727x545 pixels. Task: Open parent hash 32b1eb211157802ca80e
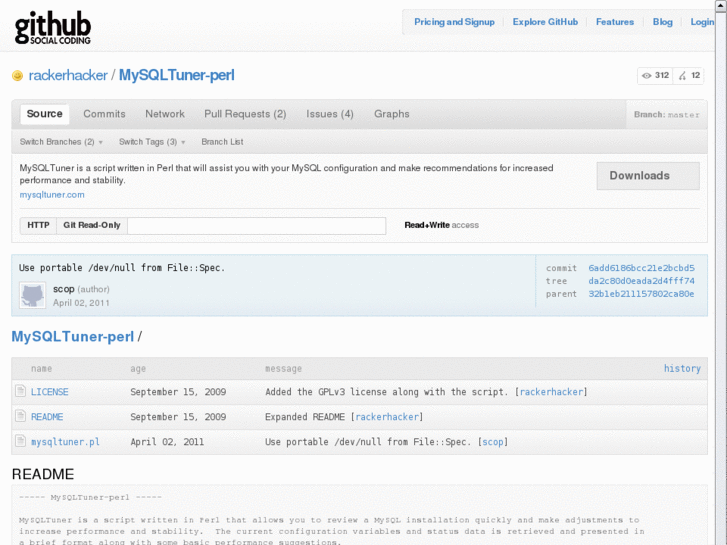(641, 294)
